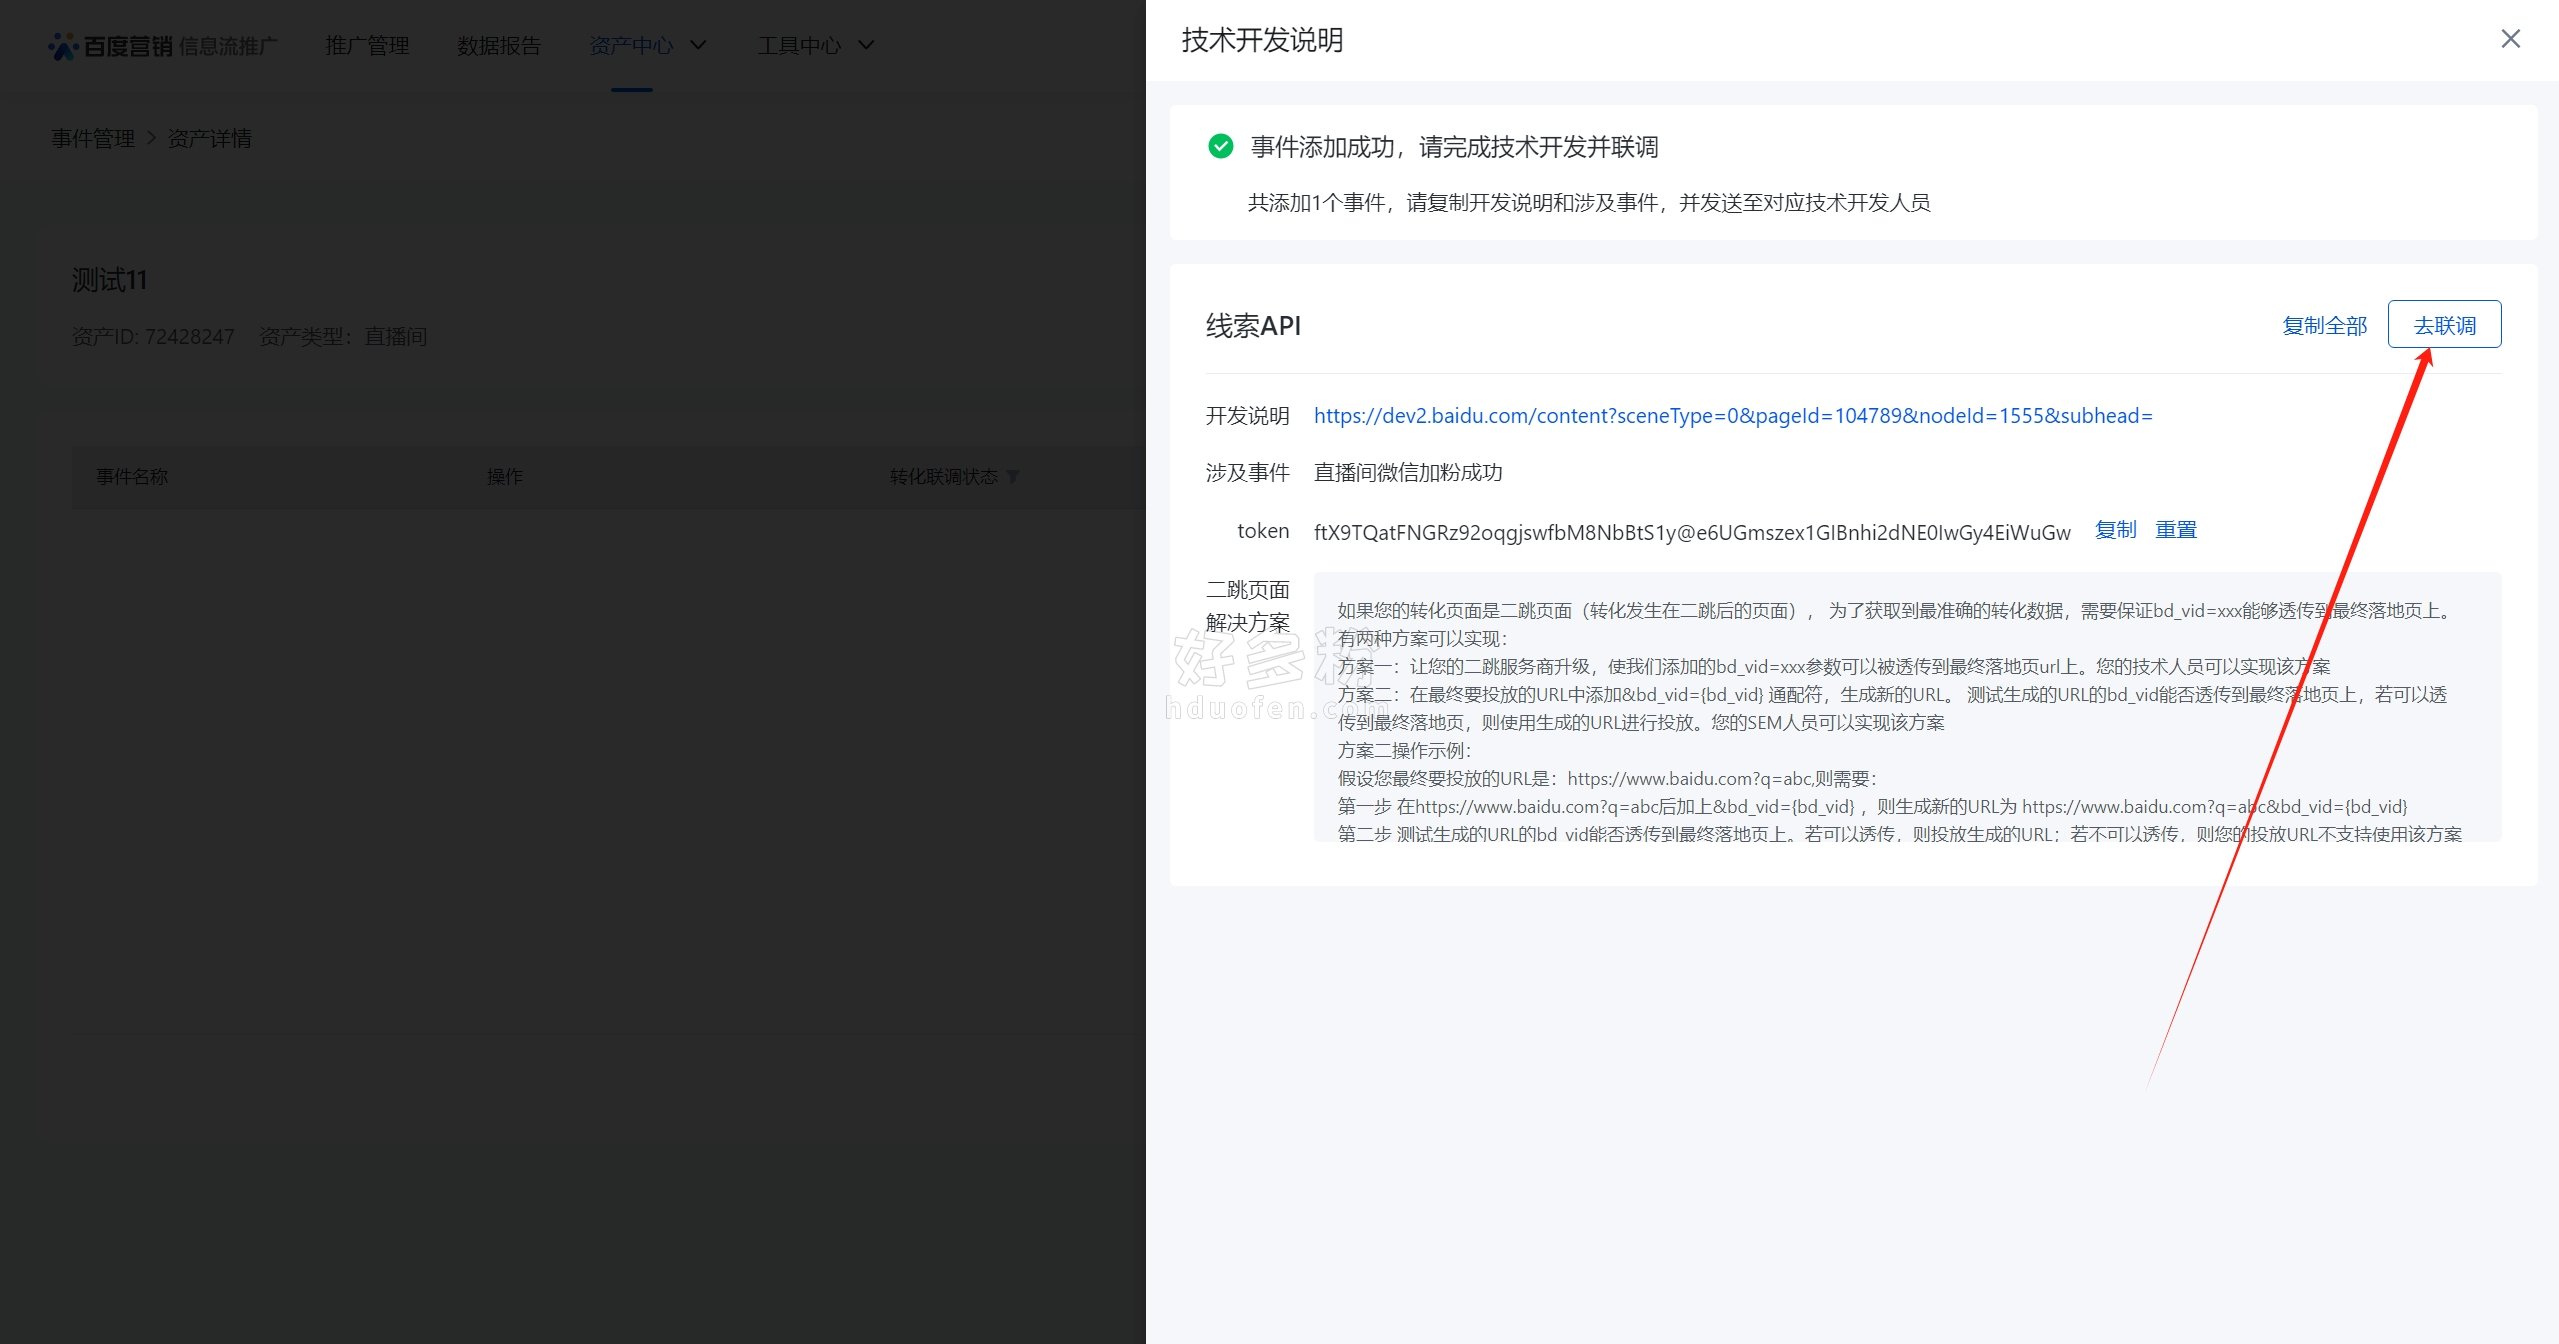Image resolution: width=2559 pixels, height=1344 pixels.
Task: Click the 资产详情 breadcrumb item
Action: 210,139
